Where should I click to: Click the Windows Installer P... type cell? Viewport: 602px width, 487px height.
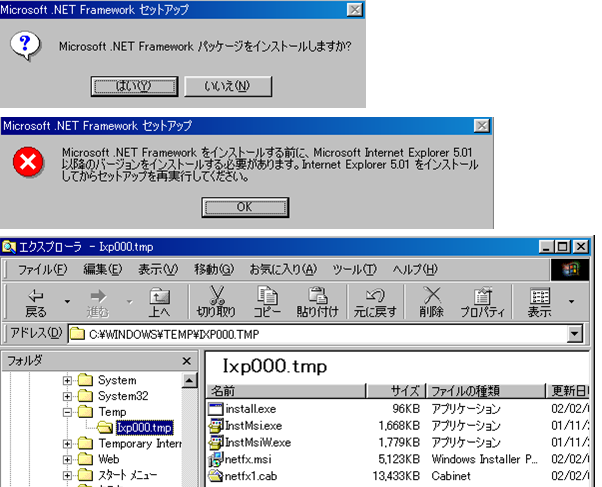[x=485, y=459]
